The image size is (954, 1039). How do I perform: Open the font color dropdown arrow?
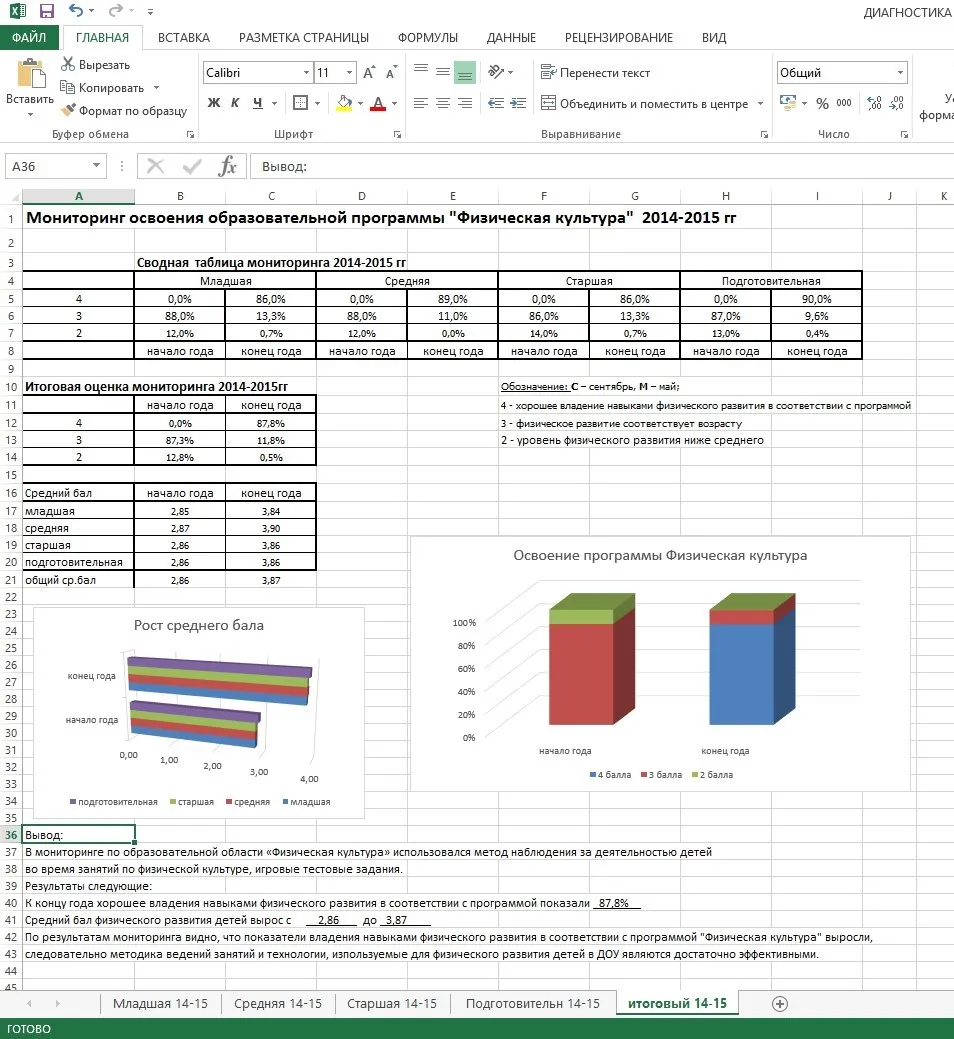pyautogui.click(x=395, y=103)
